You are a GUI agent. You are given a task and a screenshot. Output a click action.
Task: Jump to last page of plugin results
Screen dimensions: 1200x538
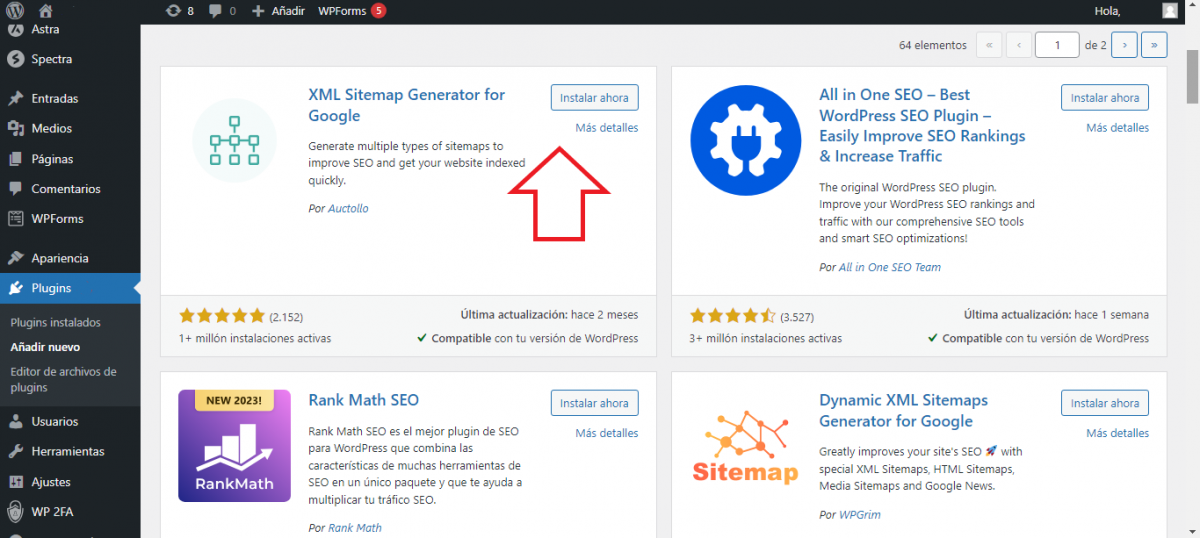tap(1155, 45)
